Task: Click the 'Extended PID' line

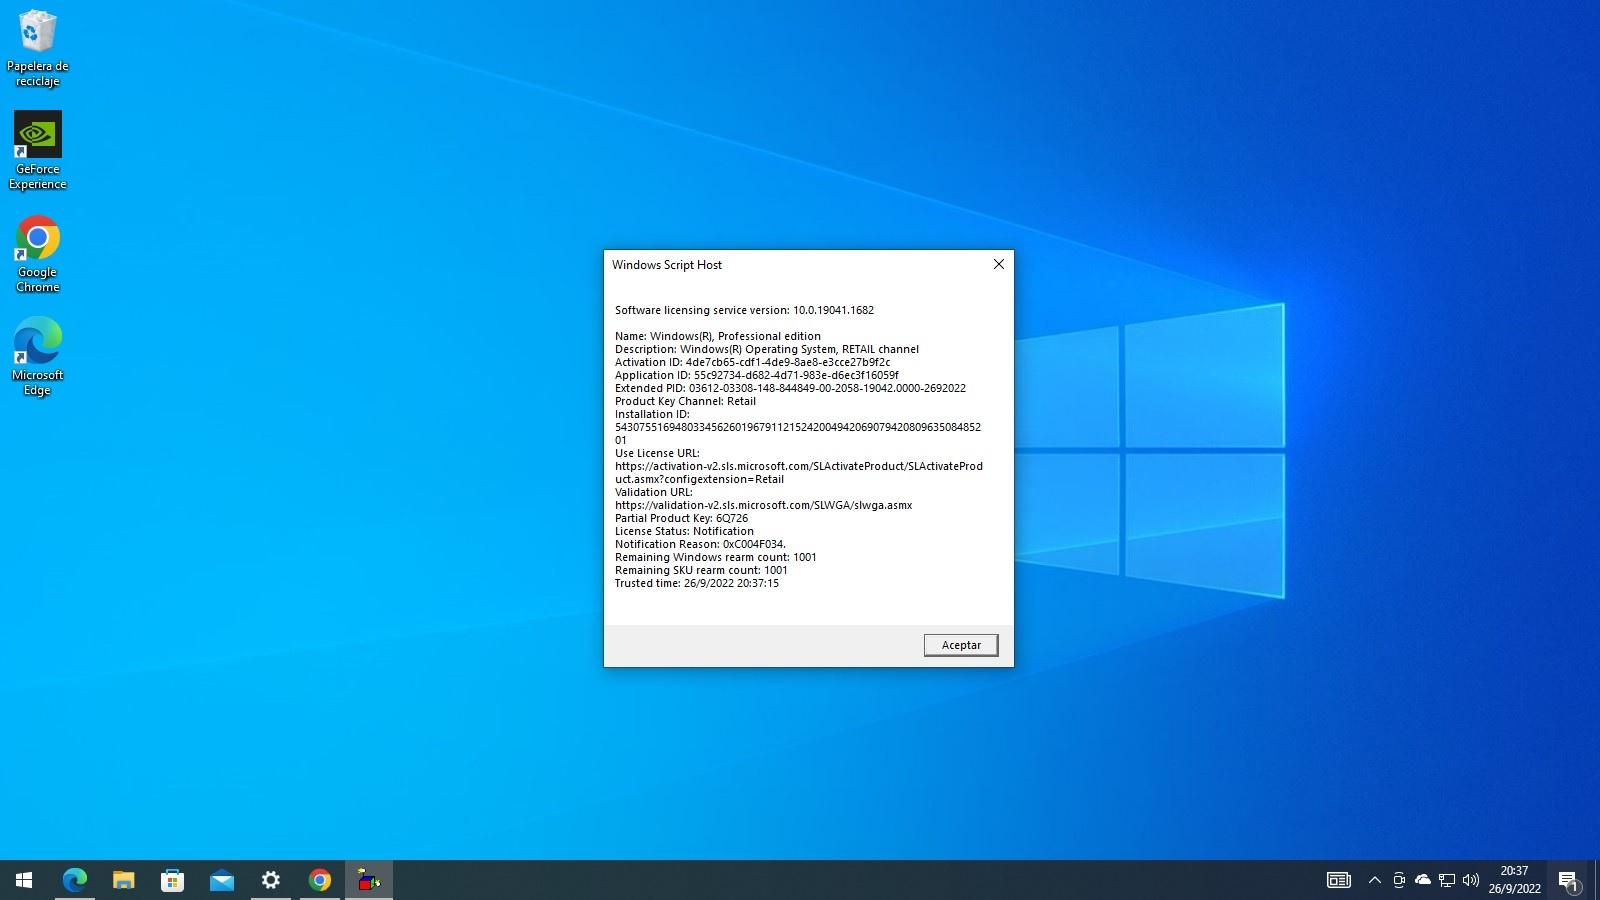Action: [790, 388]
